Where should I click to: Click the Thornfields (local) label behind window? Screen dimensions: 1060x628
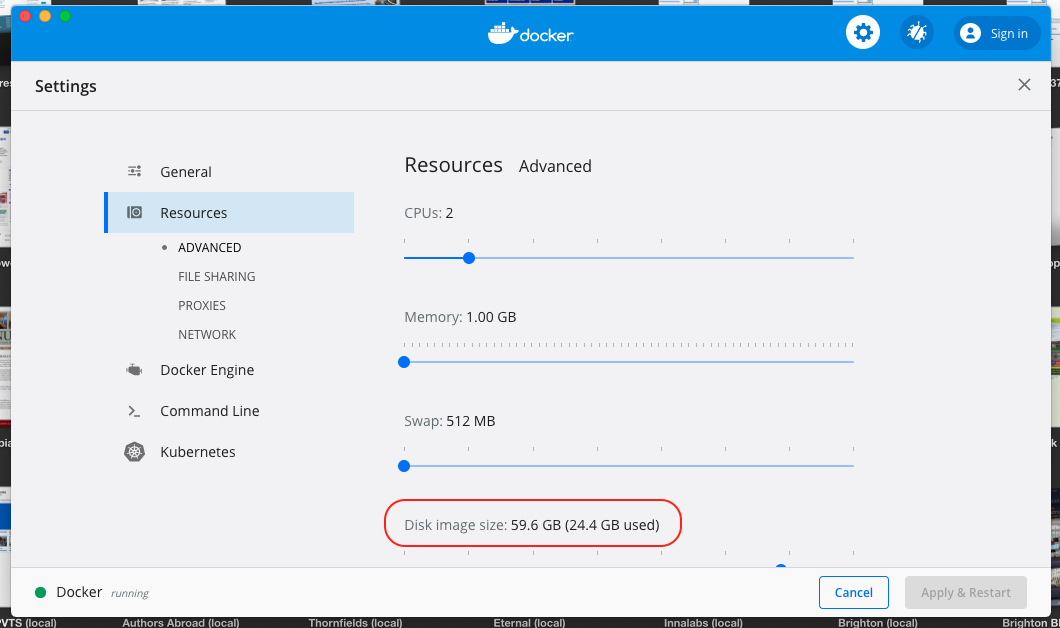click(355, 623)
